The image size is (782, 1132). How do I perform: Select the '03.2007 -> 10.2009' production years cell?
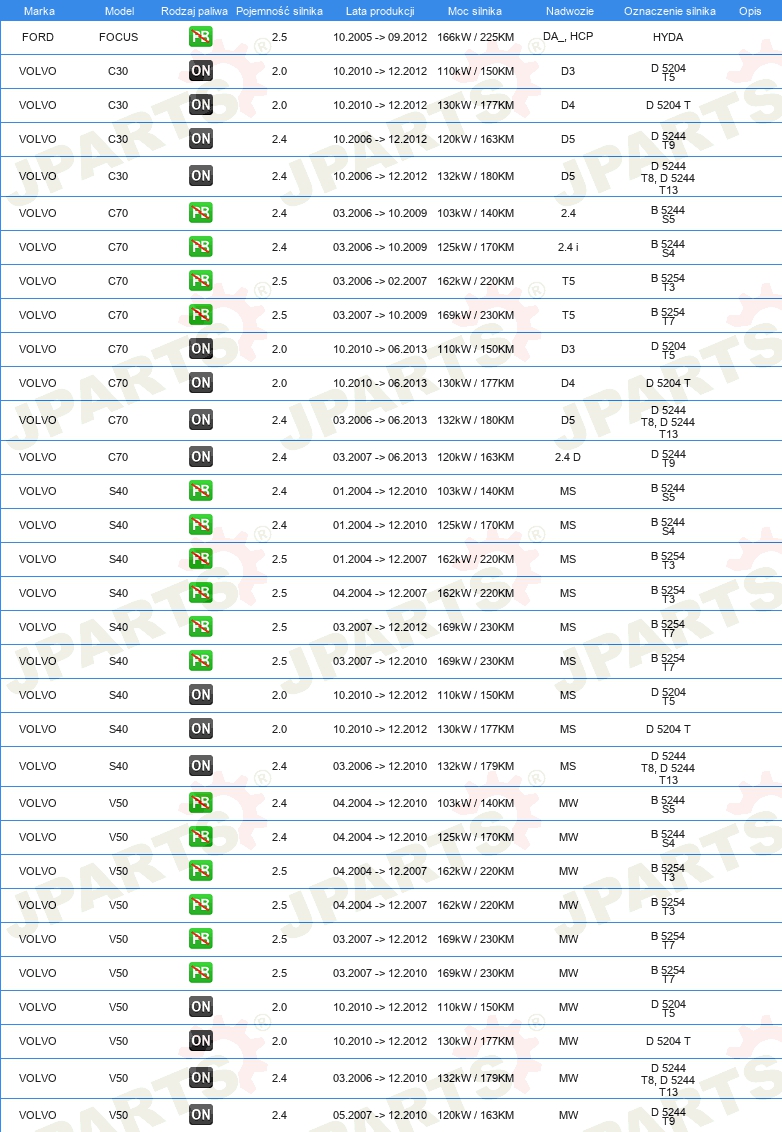click(x=380, y=315)
